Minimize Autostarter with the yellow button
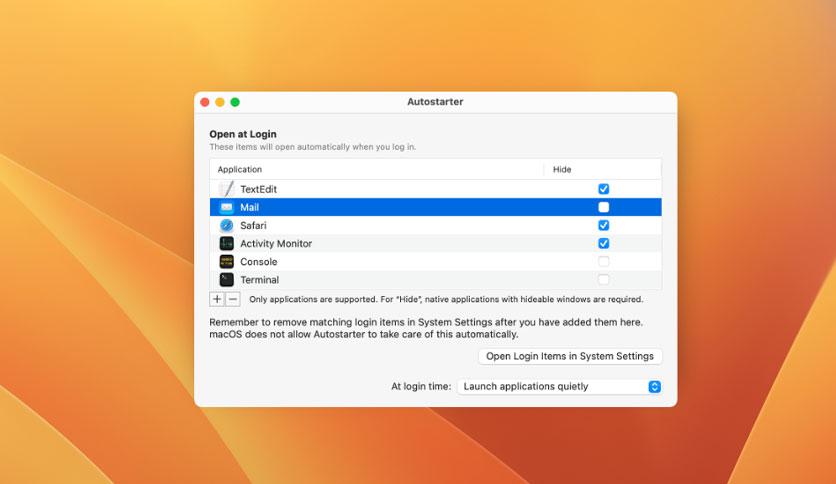 pos(220,102)
